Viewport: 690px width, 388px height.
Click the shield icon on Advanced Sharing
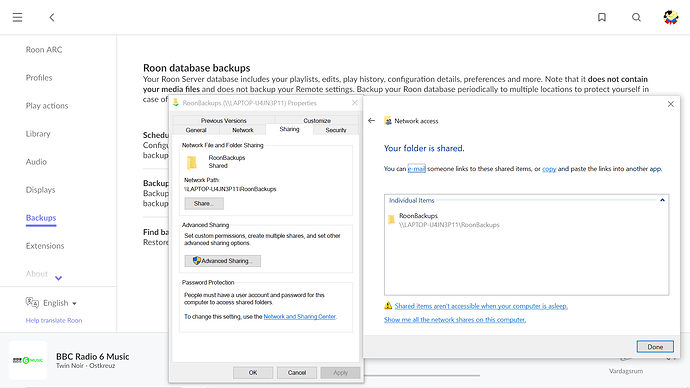197,261
